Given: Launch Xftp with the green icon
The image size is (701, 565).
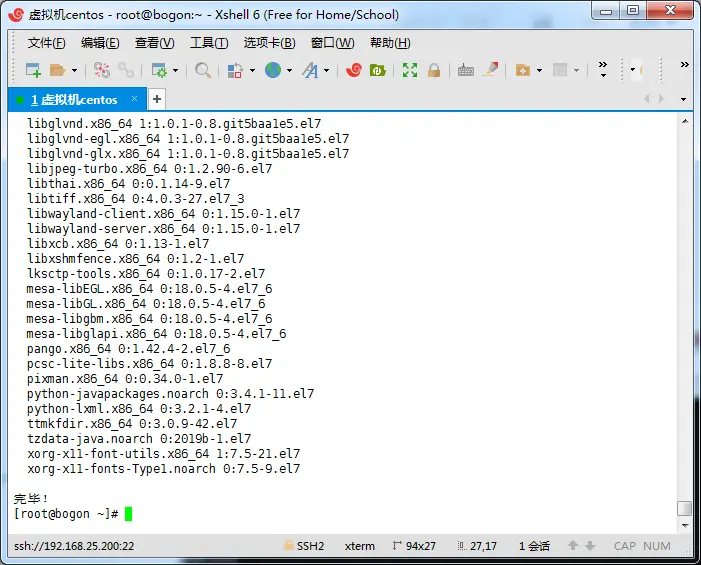Looking at the screenshot, I should (x=377, y=70).
